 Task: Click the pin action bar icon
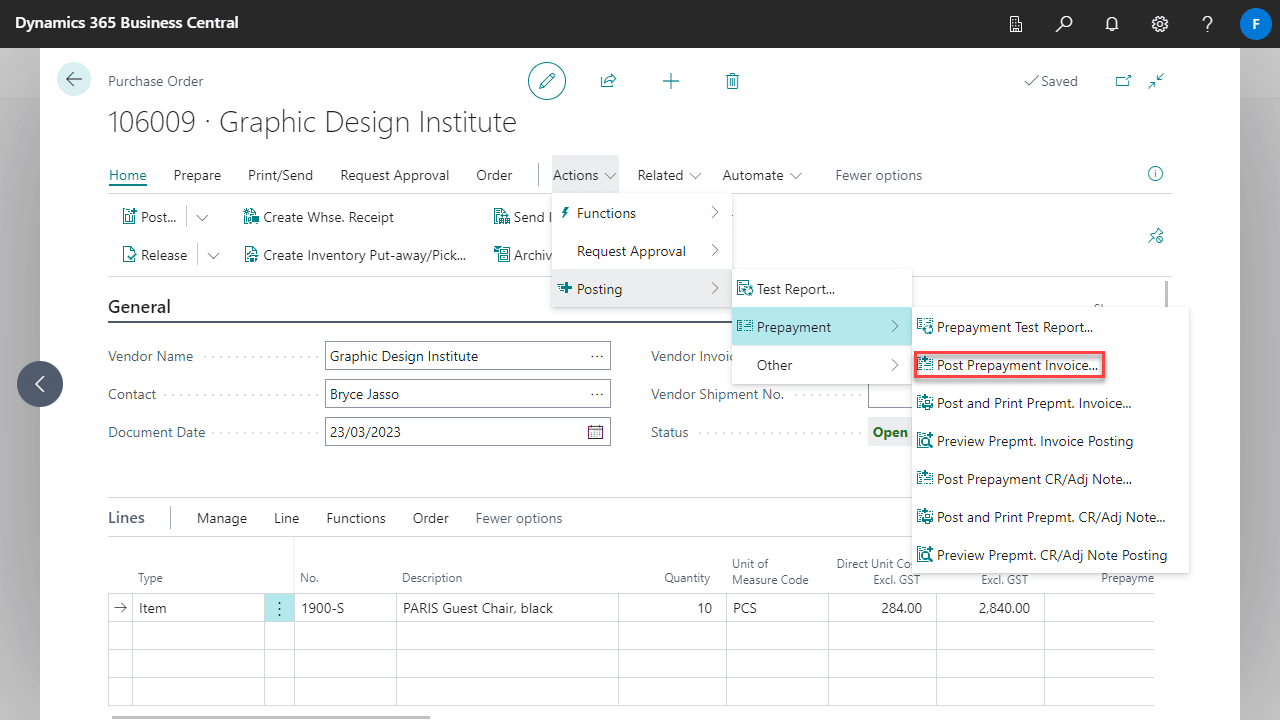1156,236
